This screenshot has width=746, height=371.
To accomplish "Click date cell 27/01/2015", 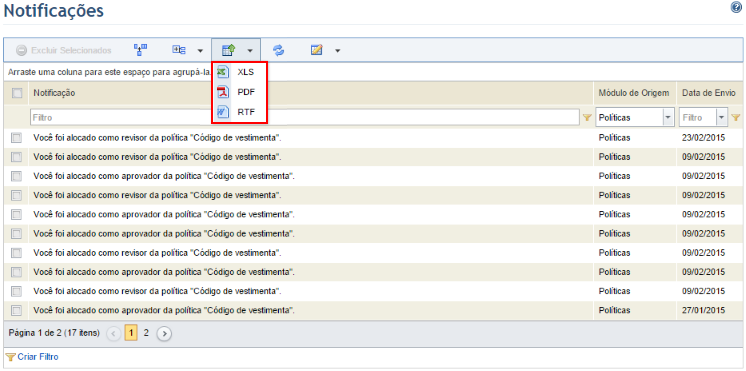I will [703, 310].
